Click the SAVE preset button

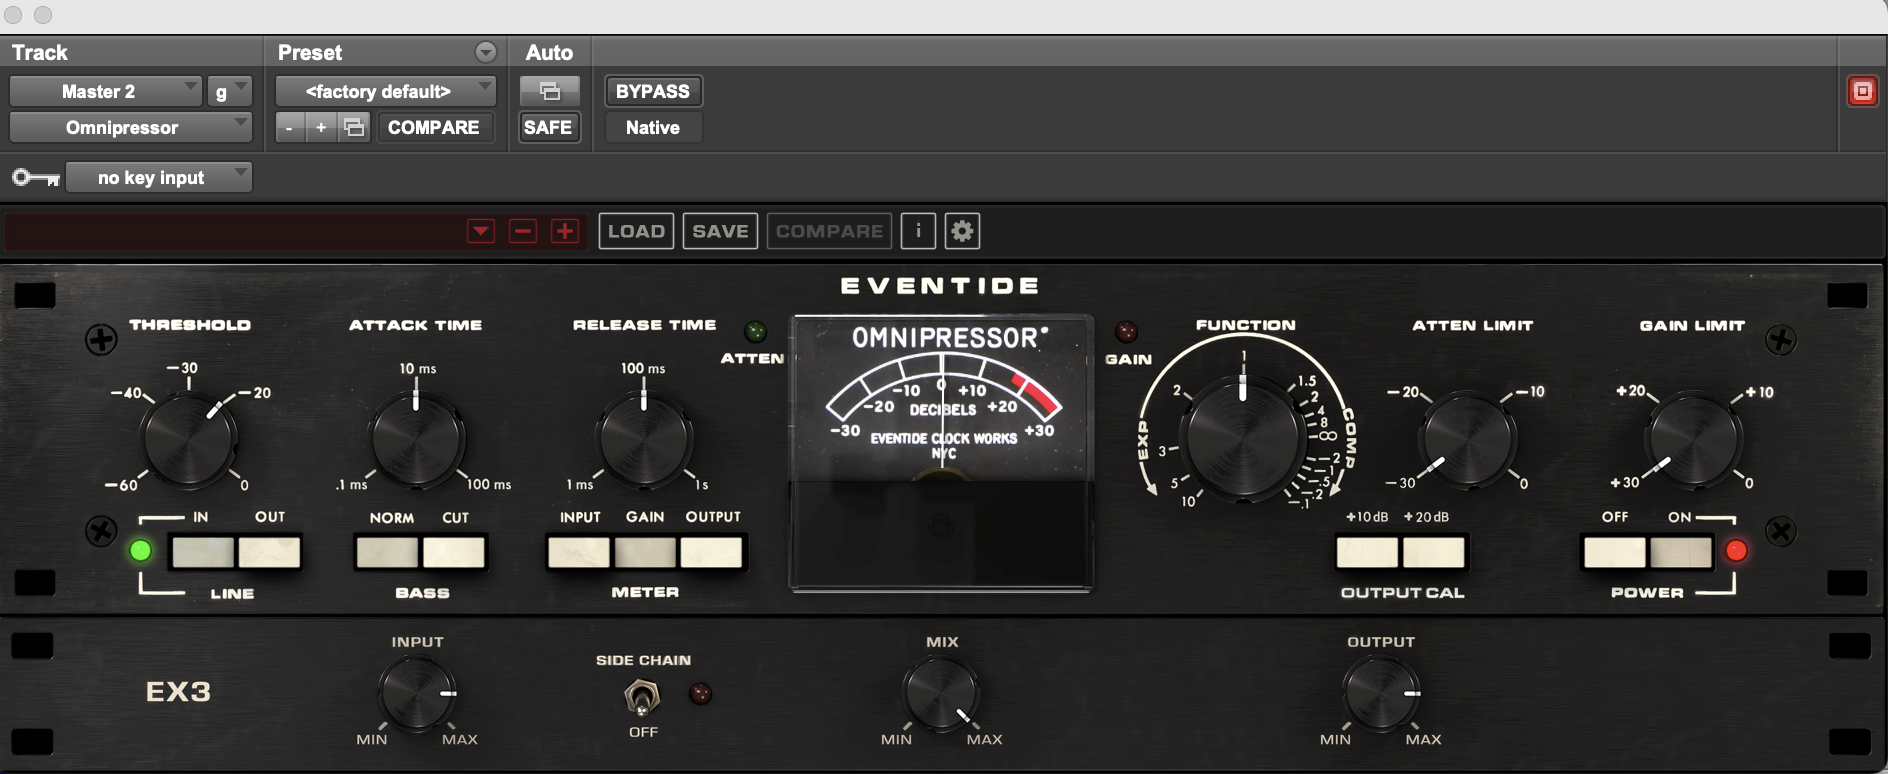pos(720,231)
